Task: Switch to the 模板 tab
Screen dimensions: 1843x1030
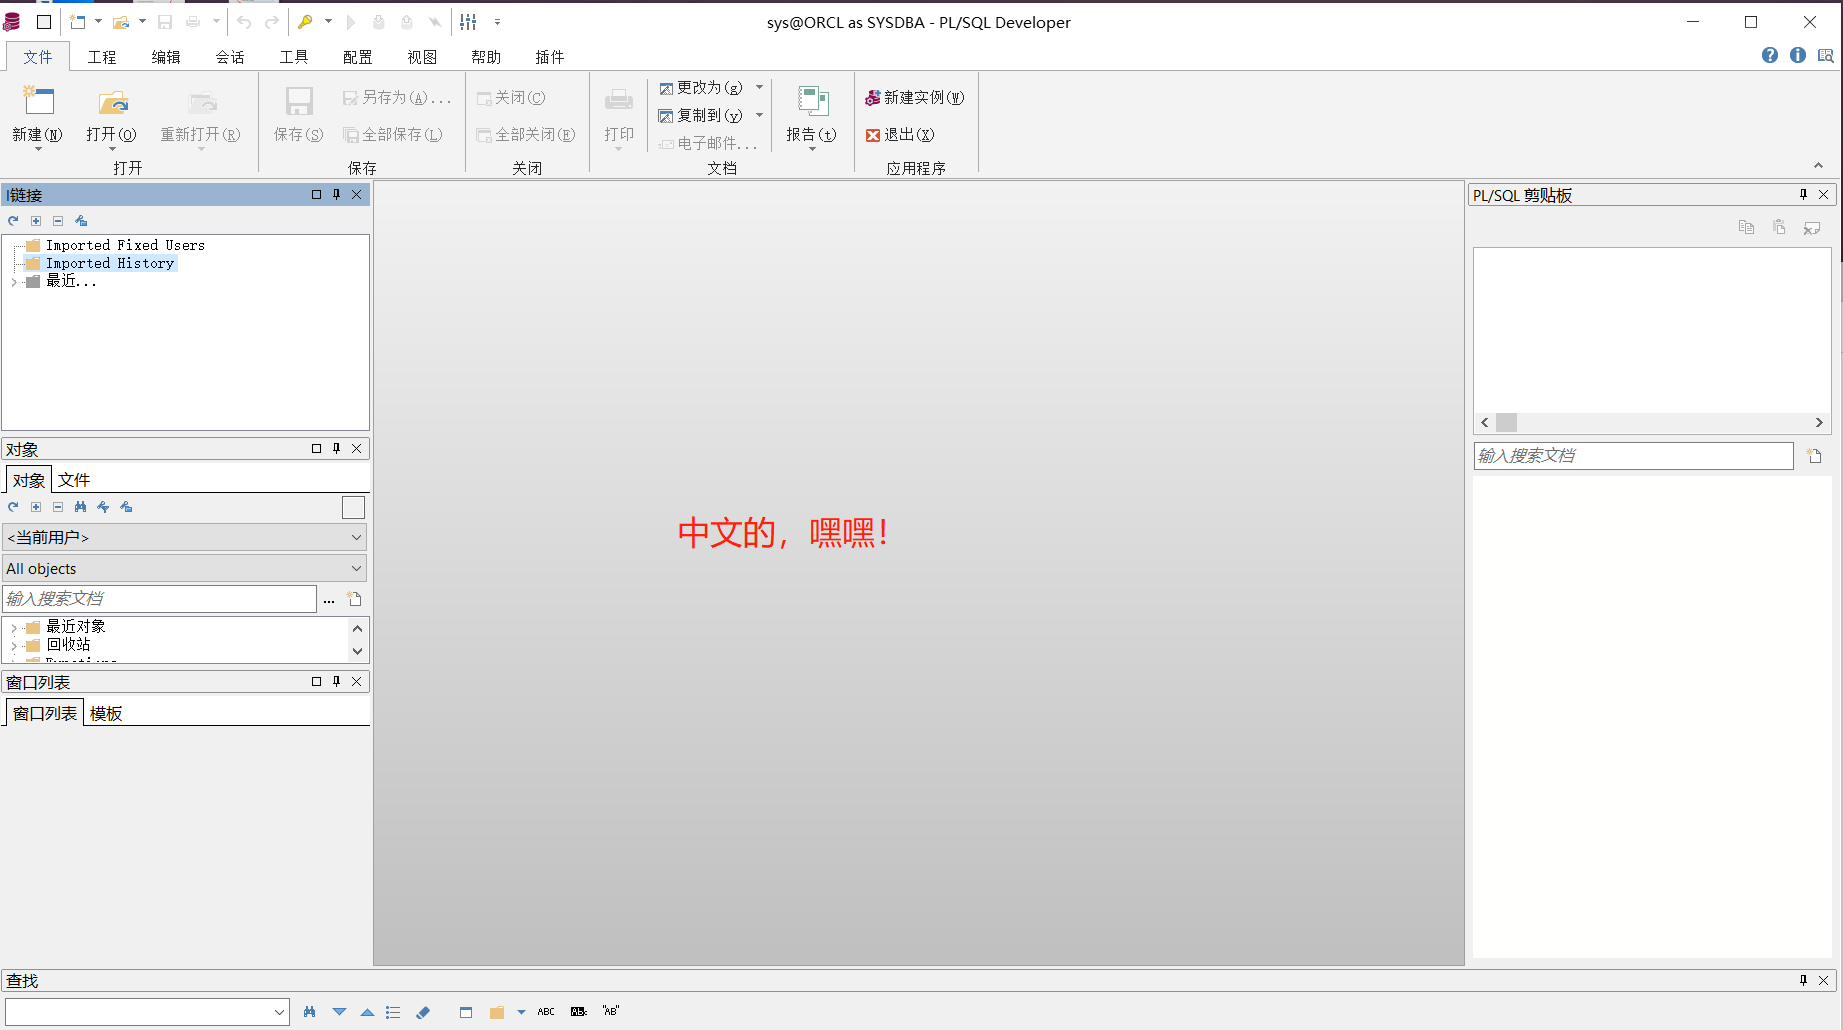Action: point(105,712)
